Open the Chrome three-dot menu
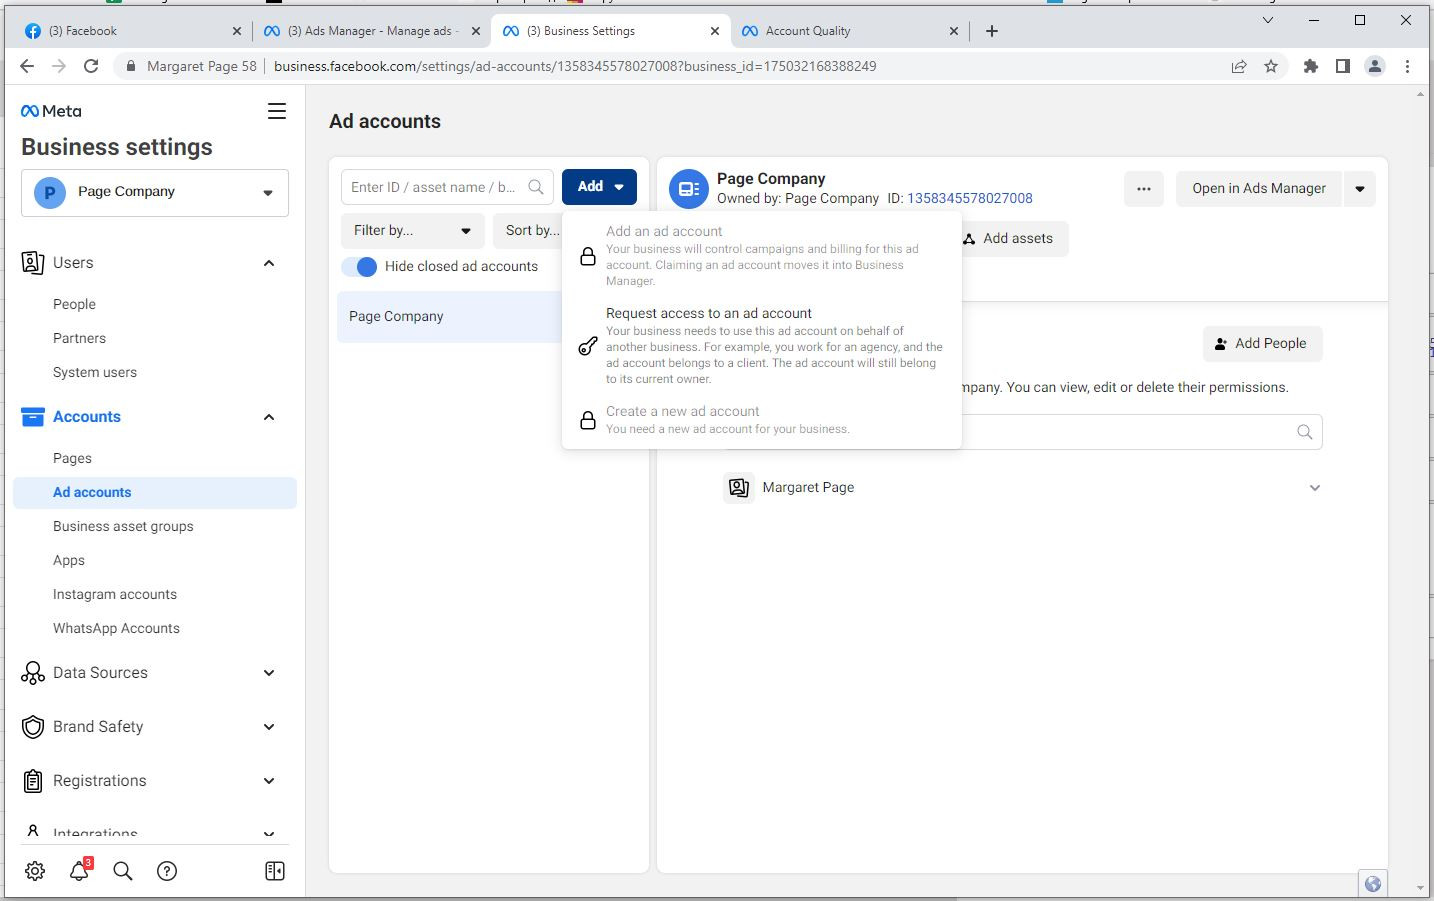The height and width of the screenshot is (901, 1434). point(1407,66)
